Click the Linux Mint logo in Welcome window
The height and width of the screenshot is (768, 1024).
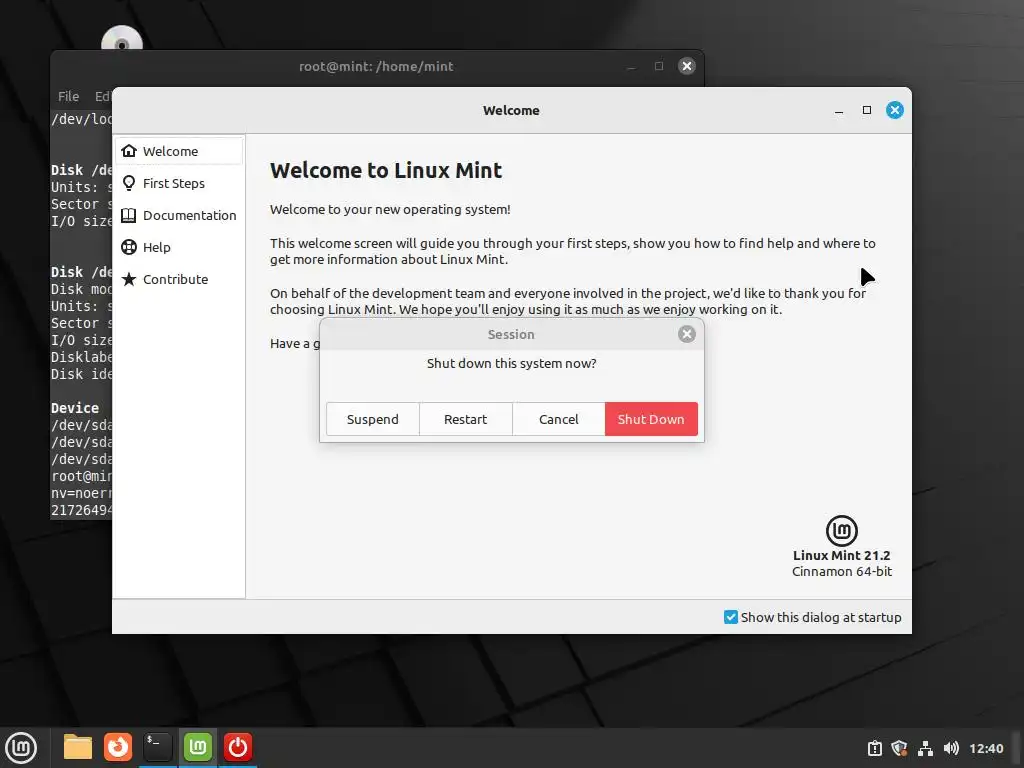coord(842,531)
